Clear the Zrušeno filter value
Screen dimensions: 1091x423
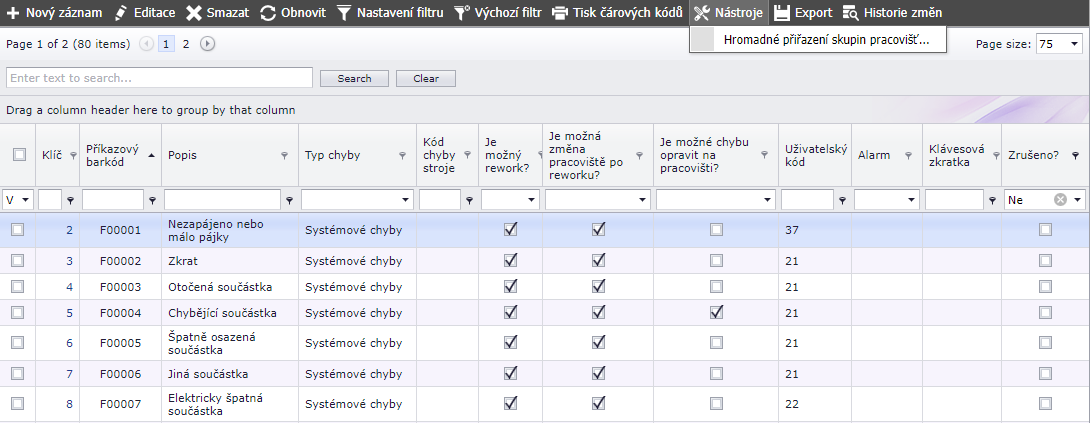[1060, 200]
